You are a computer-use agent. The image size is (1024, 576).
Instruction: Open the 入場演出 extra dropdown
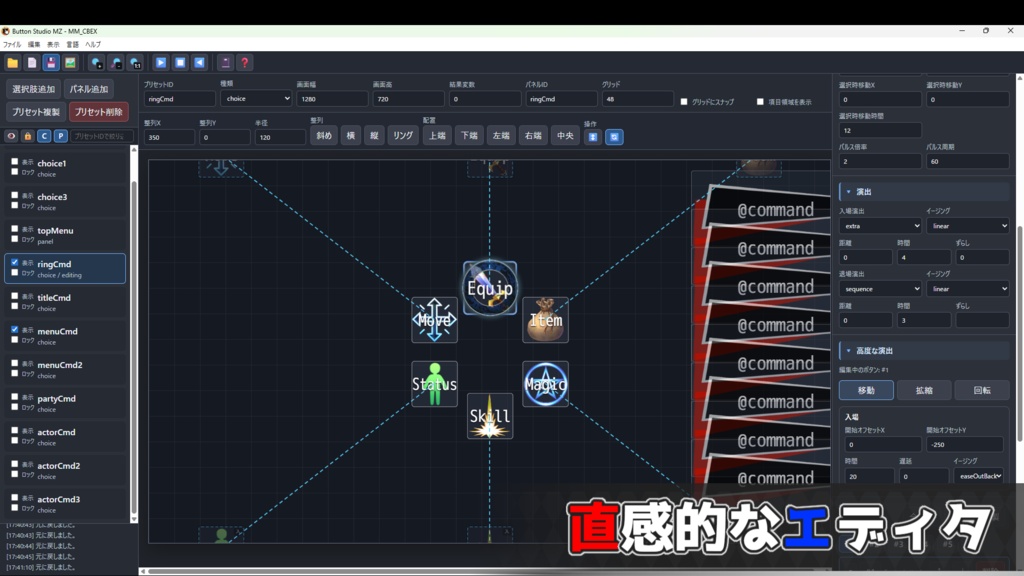coord(880,226)
